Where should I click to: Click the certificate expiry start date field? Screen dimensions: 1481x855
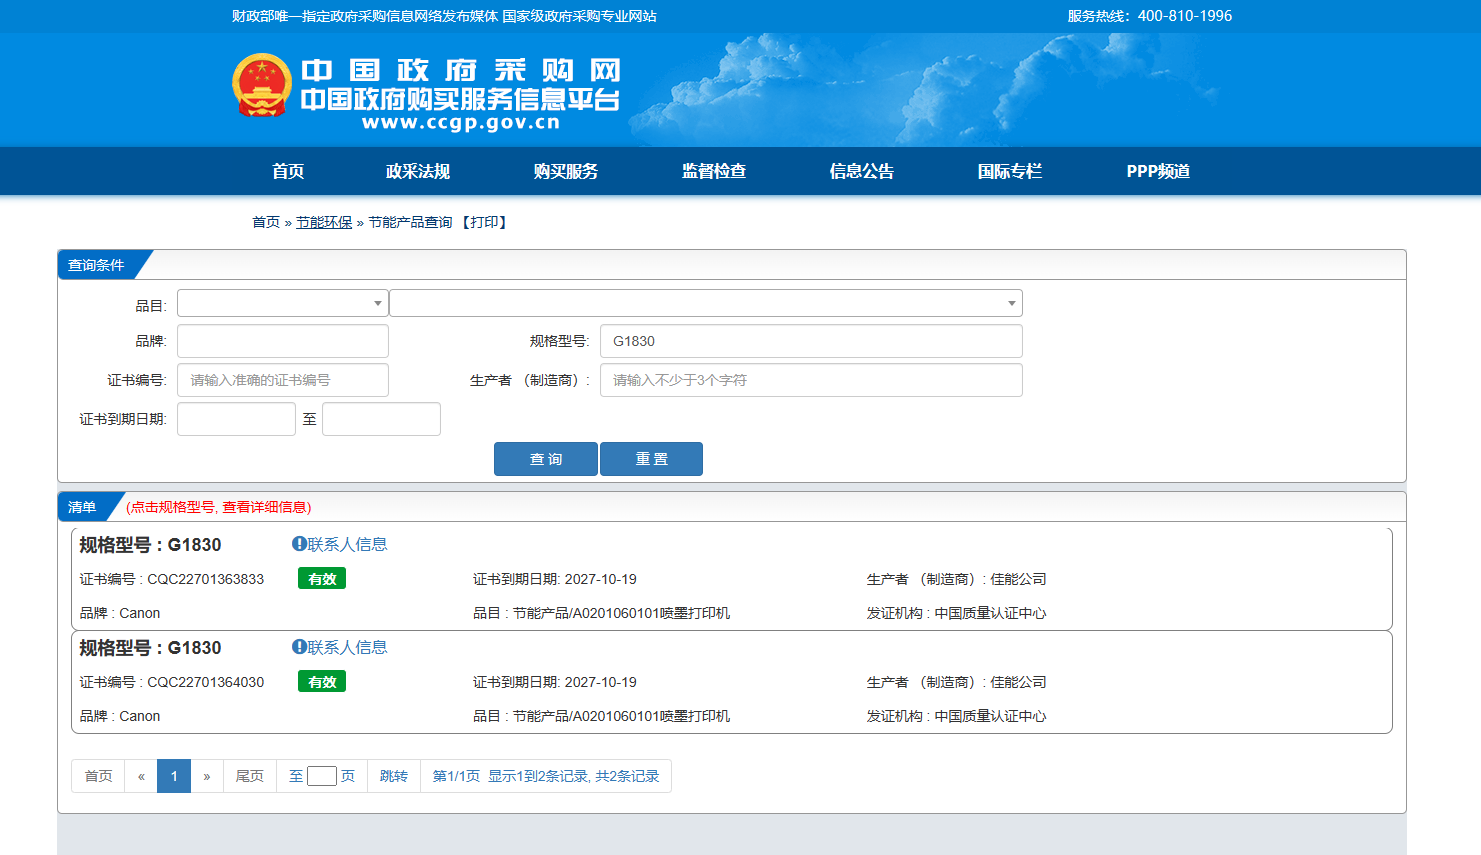pos(236,419)
